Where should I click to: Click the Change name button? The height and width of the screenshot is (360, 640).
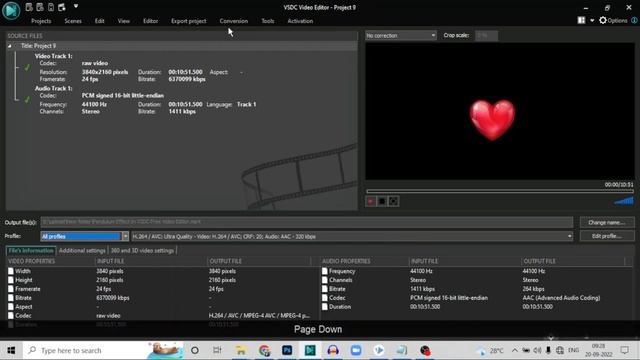pos(607,222)
